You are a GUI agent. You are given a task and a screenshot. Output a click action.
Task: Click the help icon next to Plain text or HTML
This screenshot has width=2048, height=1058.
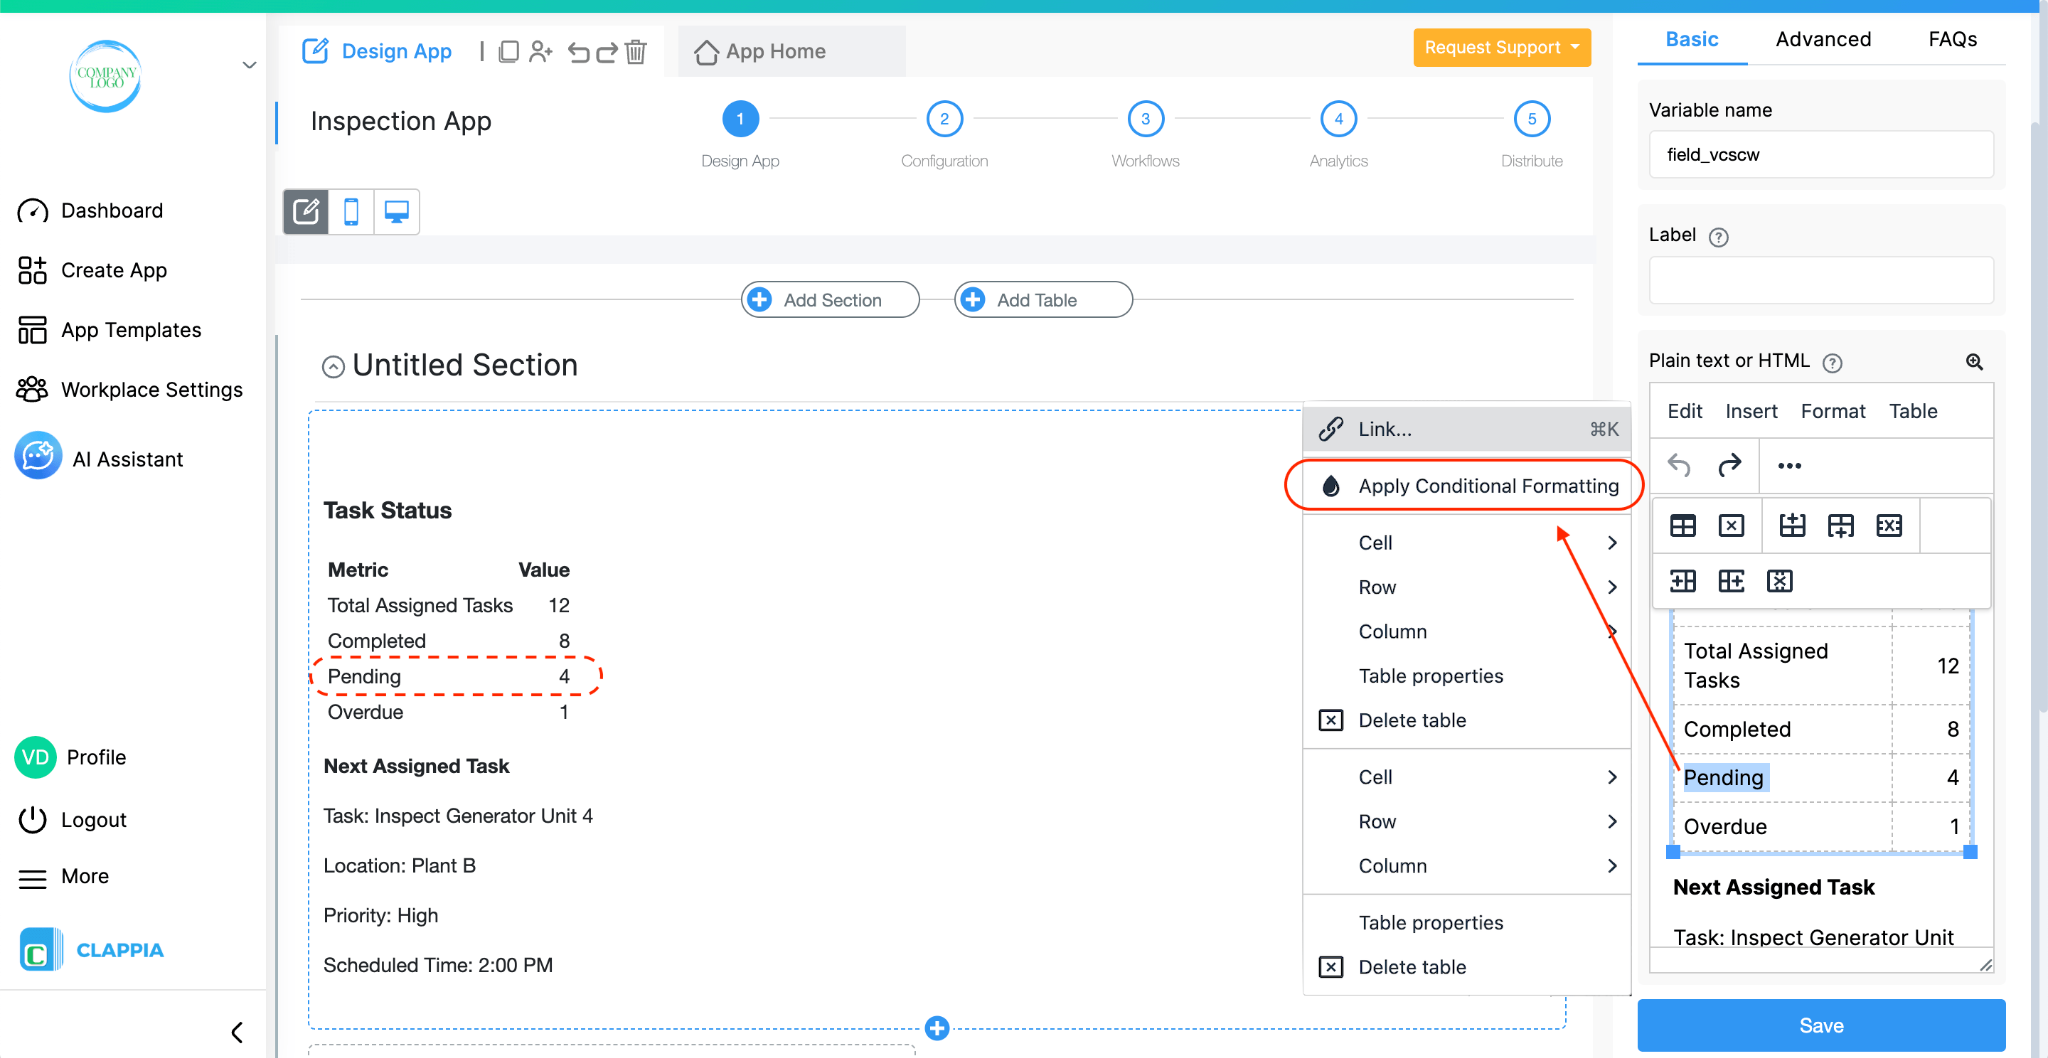click(1832, 363)
